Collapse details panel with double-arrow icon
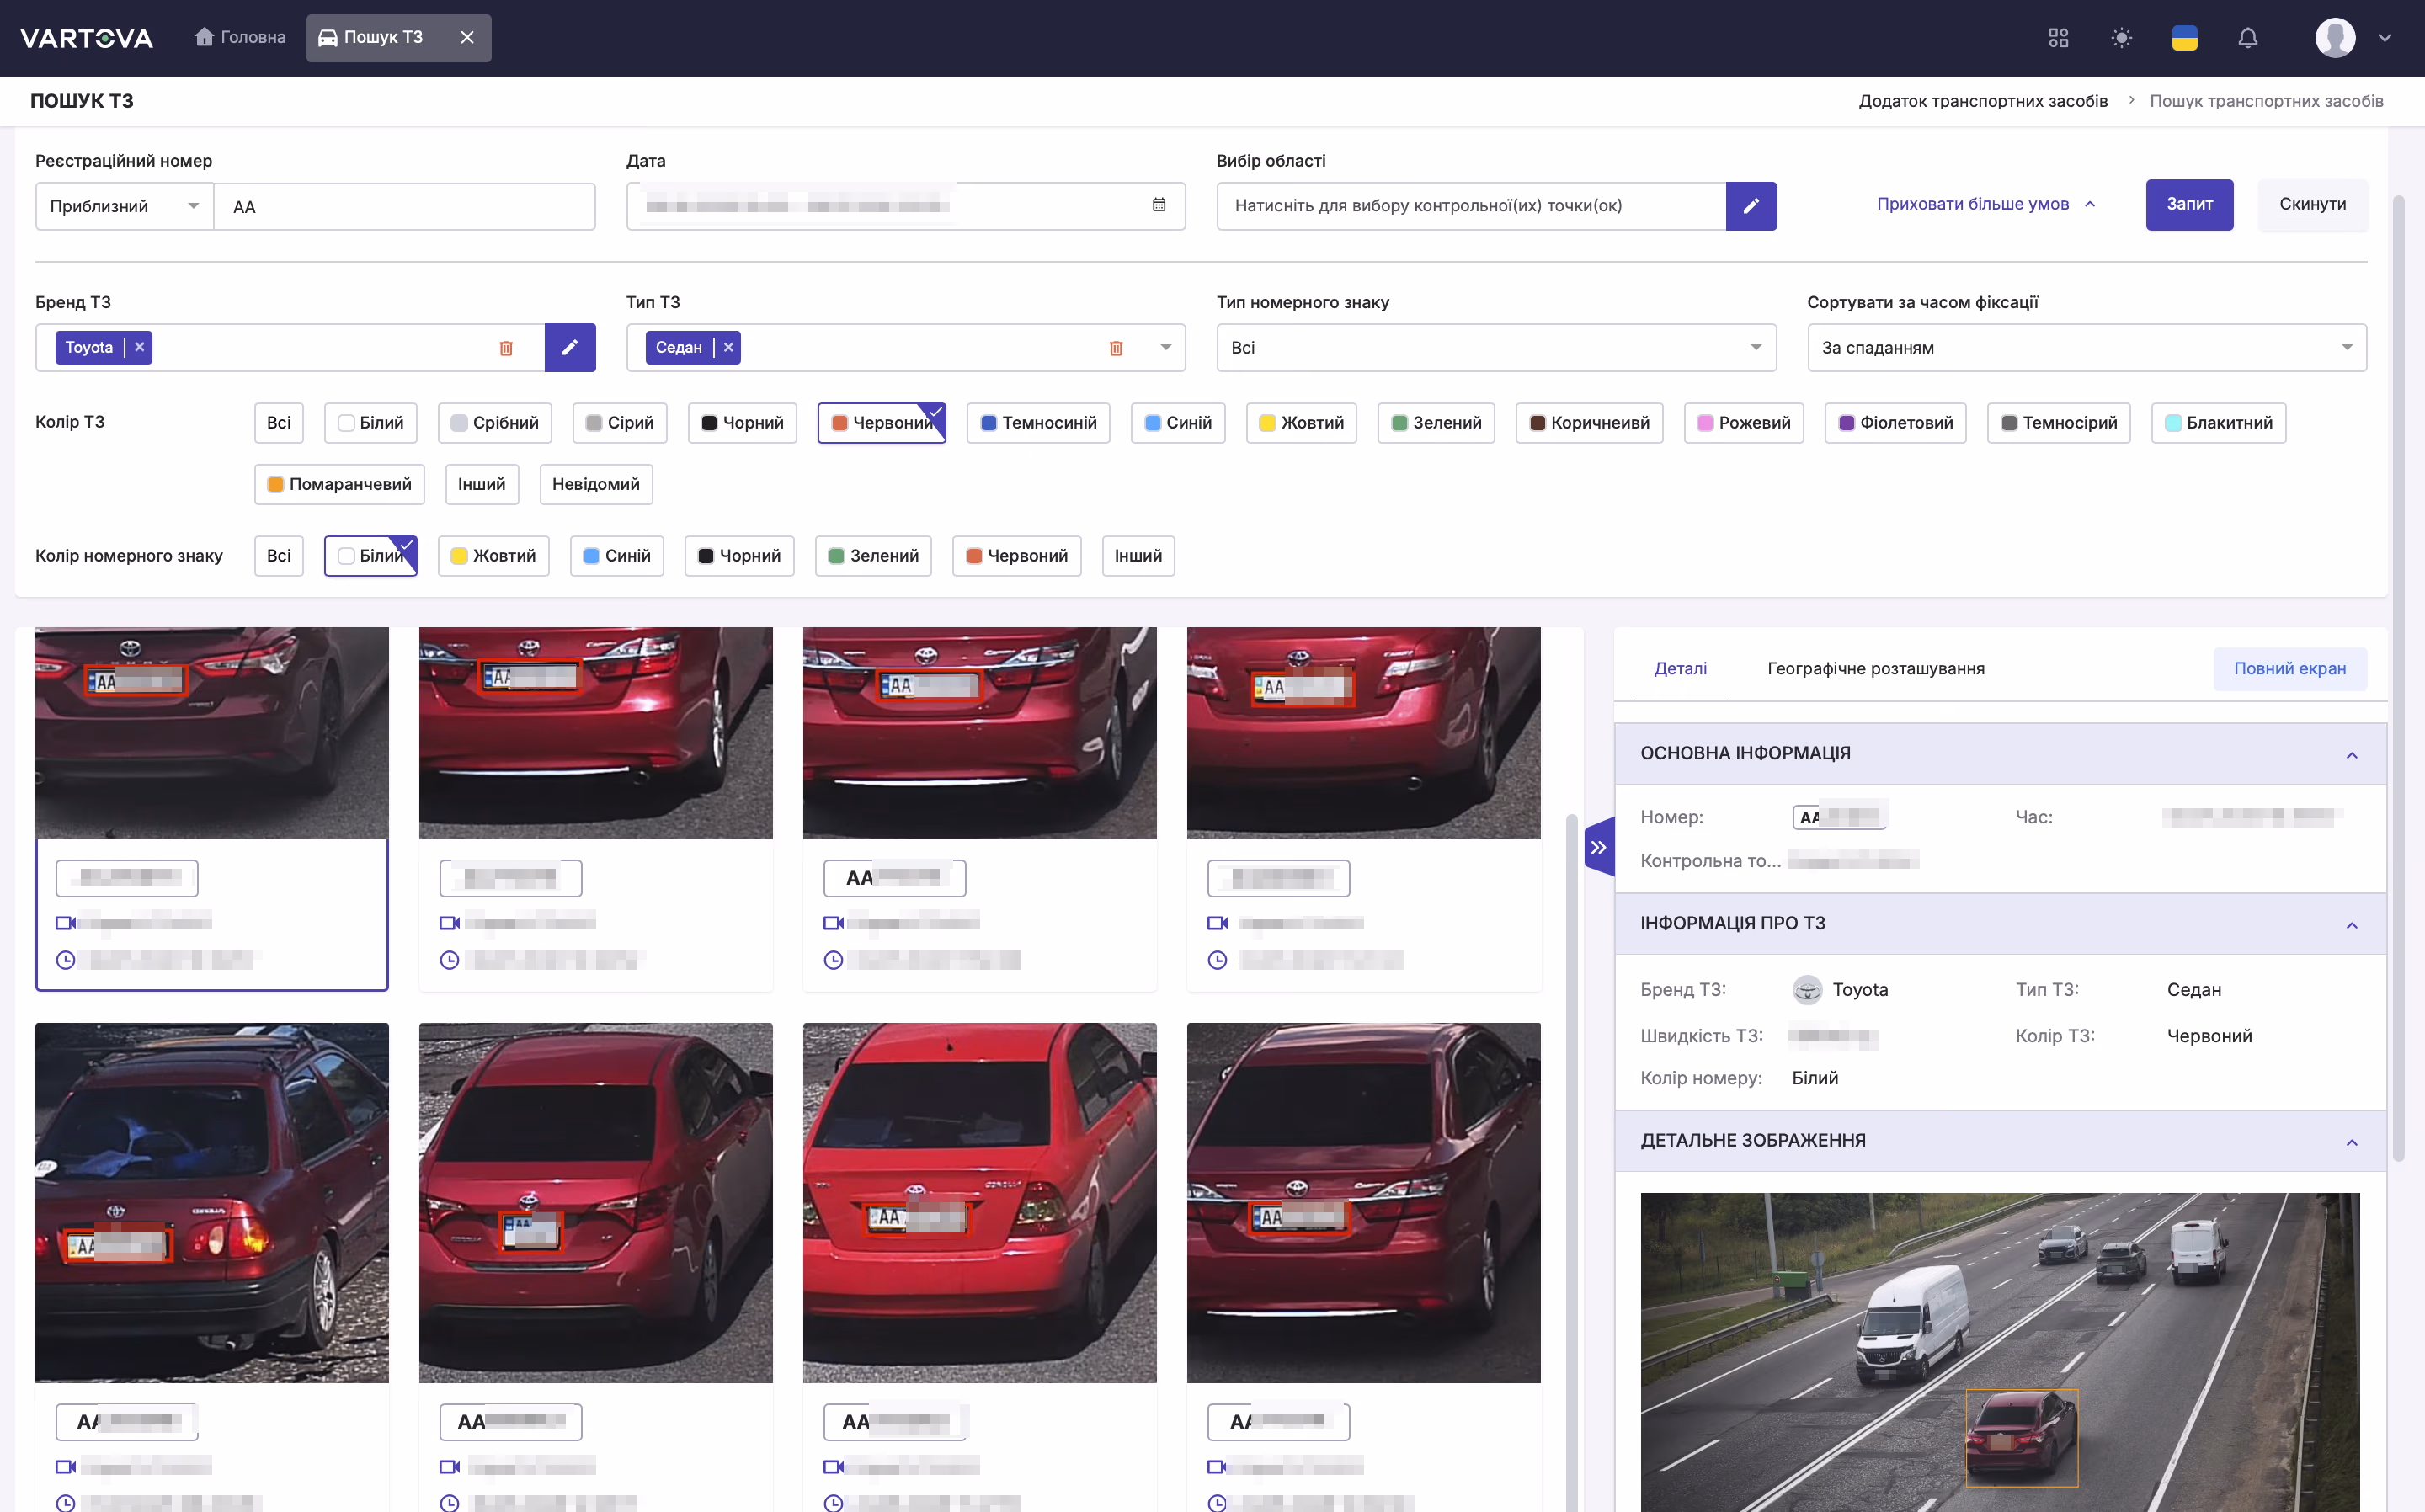Image resolution: width=2425 pixels, height=1512 pixels. pyautogui.click(x=1599, y=847)
